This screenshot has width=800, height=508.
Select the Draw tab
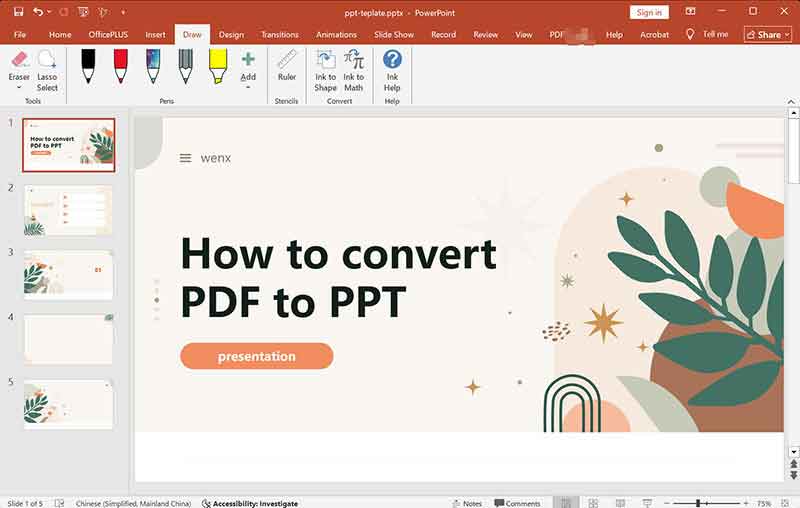192,35
